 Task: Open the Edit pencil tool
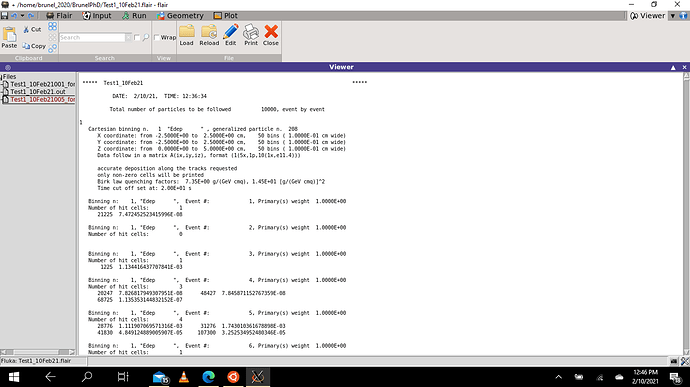231,35
